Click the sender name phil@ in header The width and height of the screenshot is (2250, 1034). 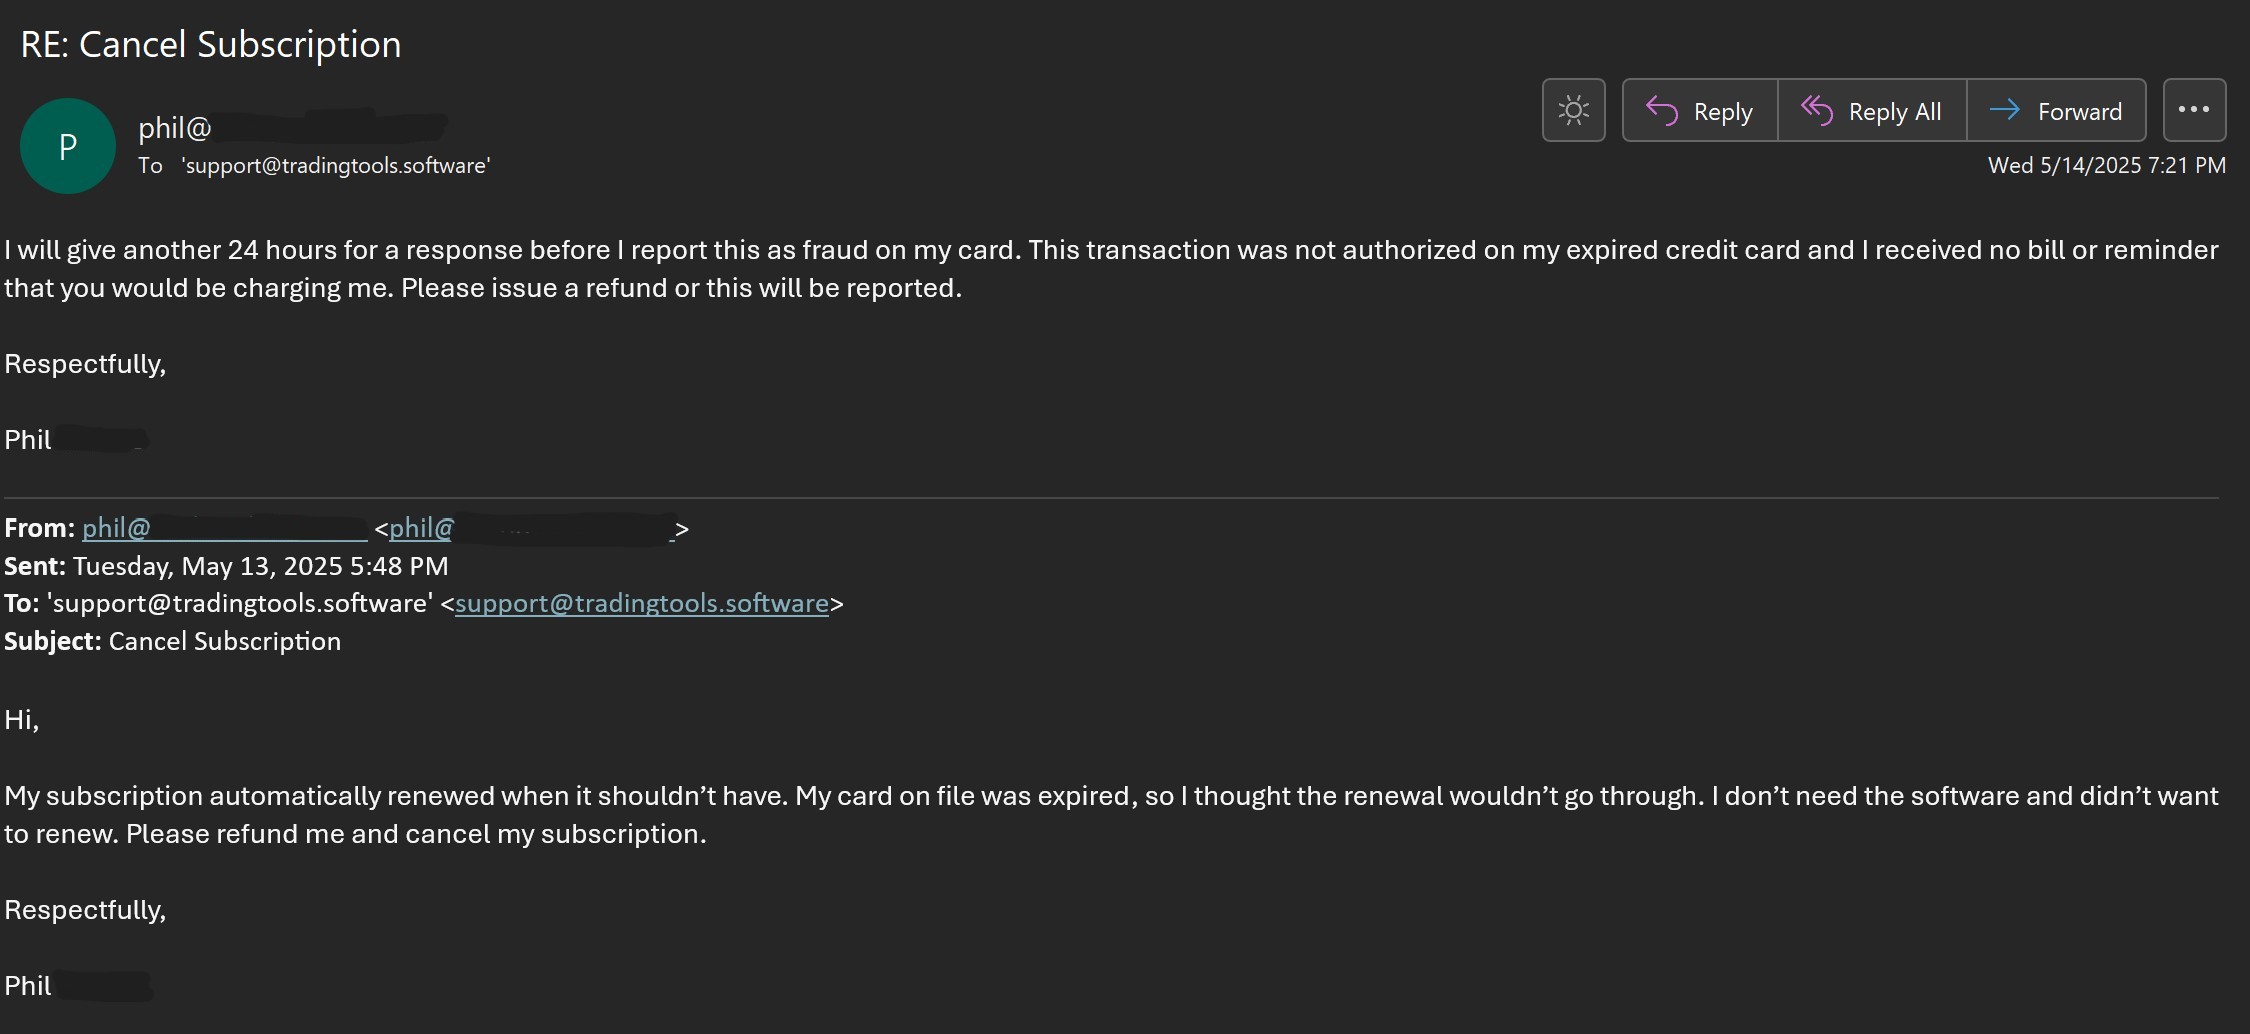coord(175,128)
